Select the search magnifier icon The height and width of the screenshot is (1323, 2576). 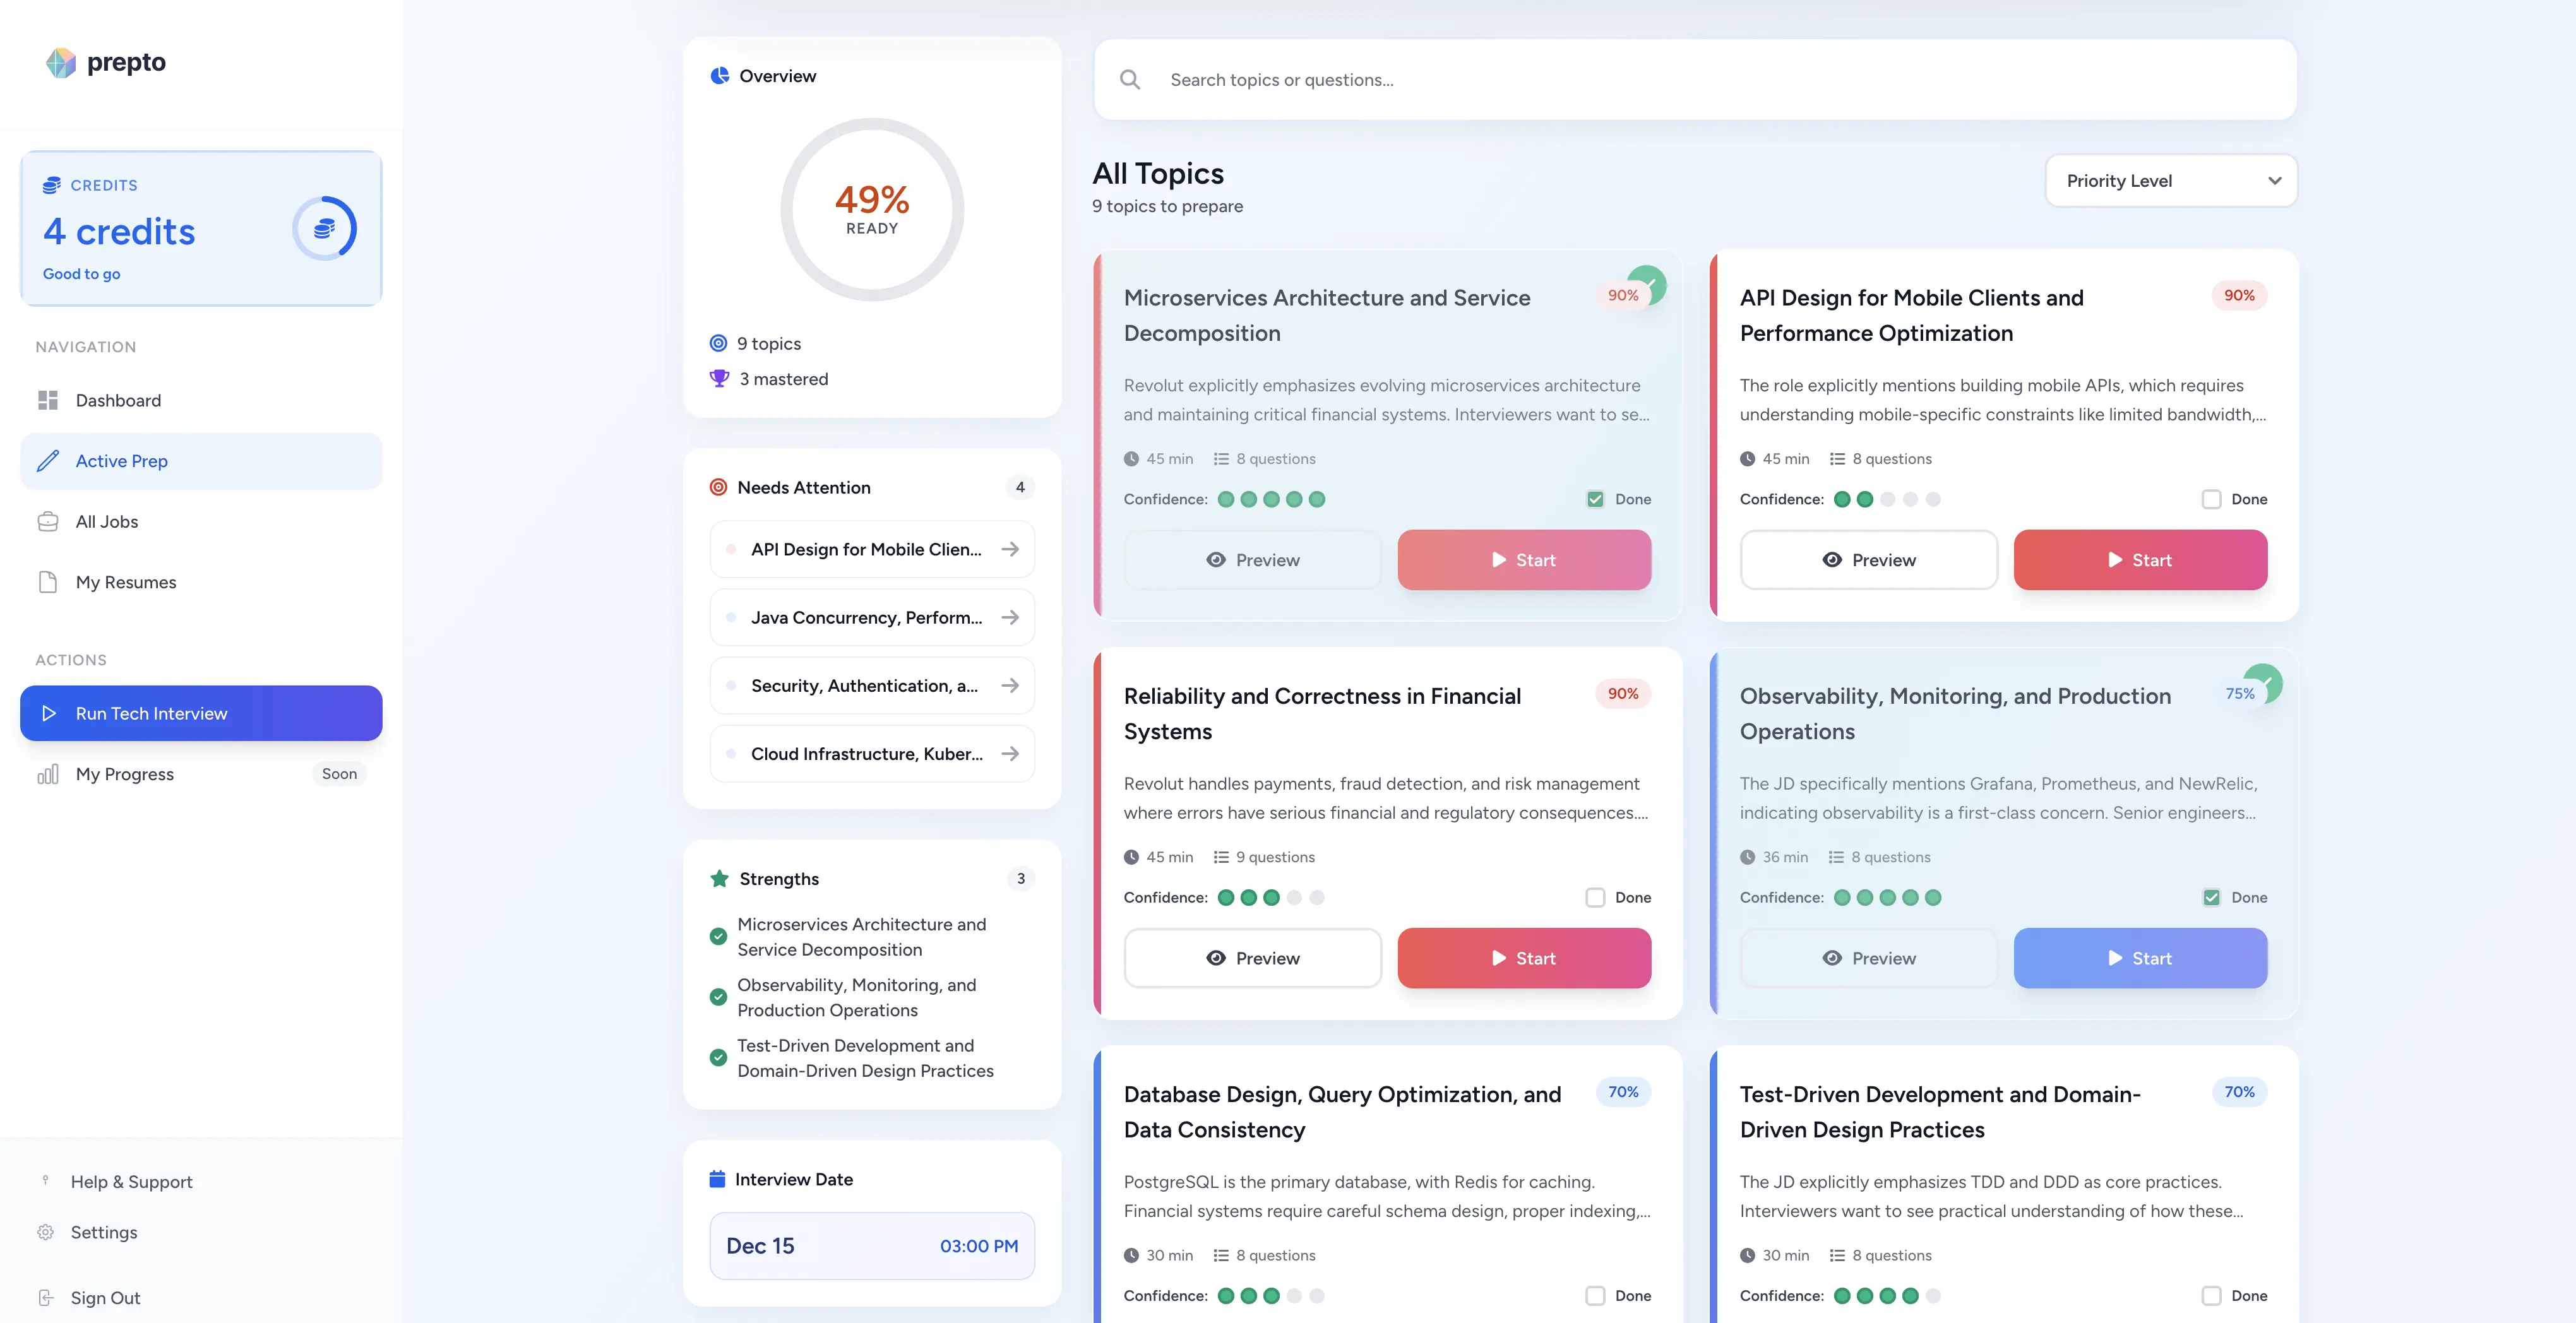coord(1130,79)
